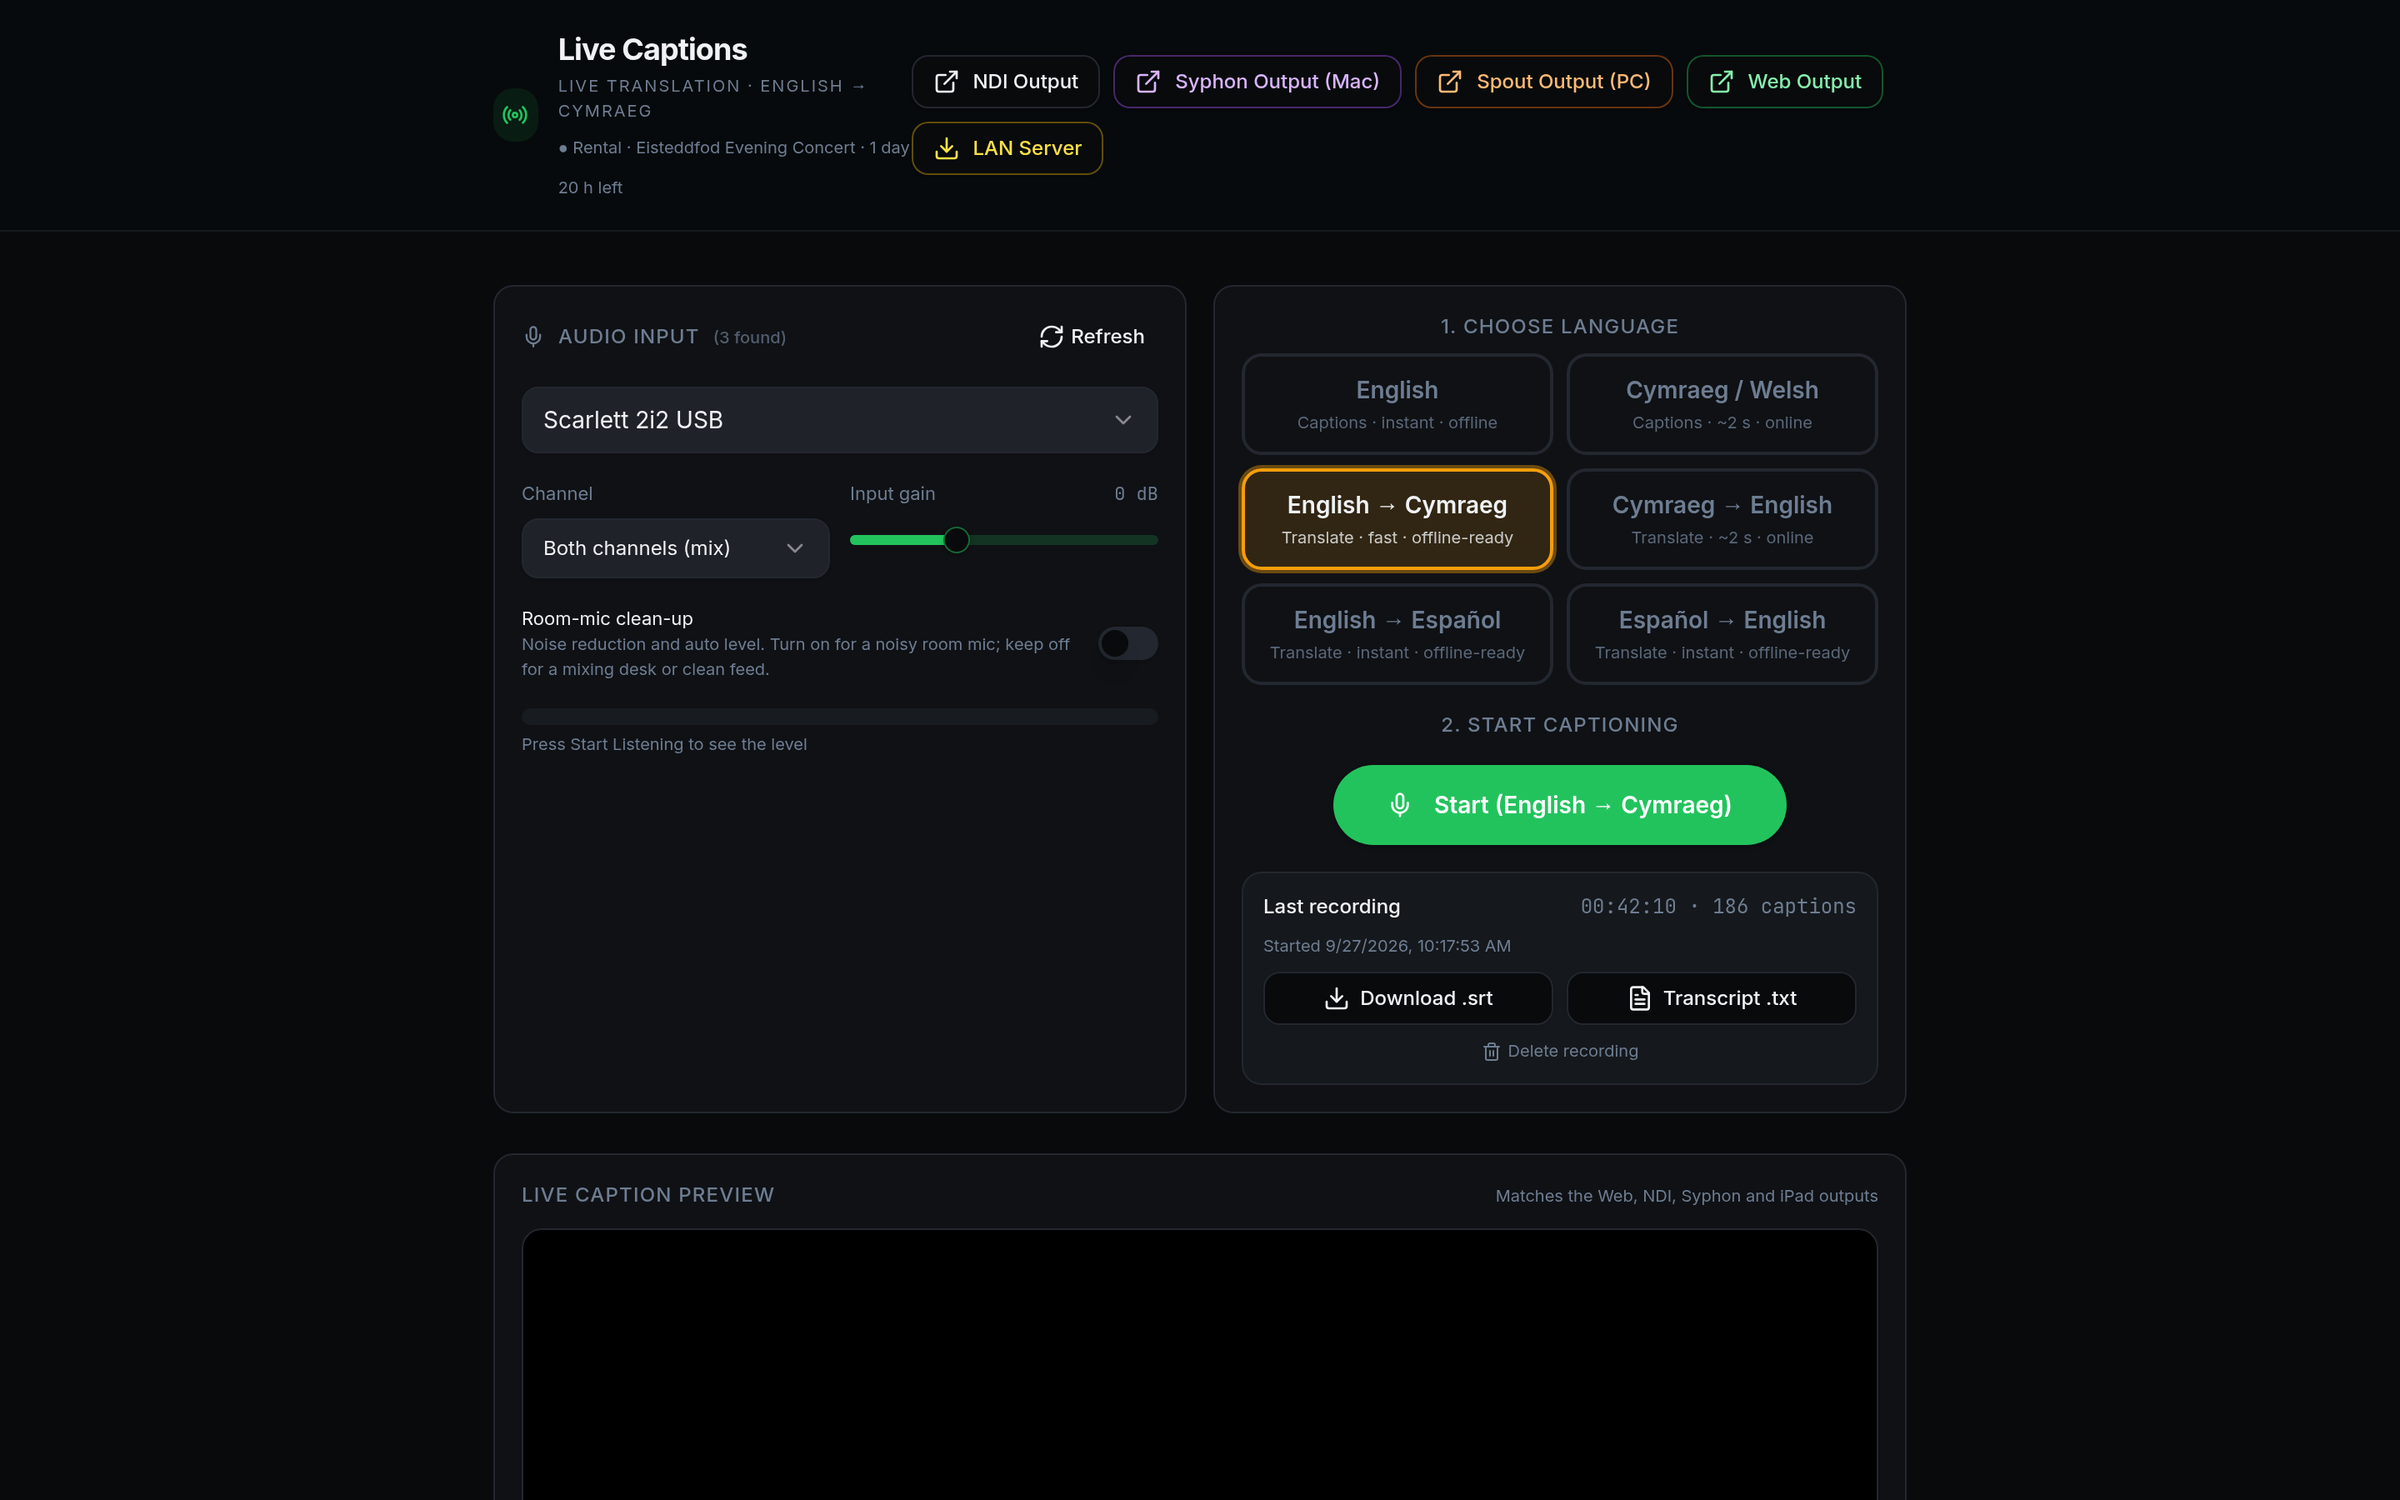2400x1500 pixels.
Task: Click the audio level meter bar
Action: pos(839,716)
